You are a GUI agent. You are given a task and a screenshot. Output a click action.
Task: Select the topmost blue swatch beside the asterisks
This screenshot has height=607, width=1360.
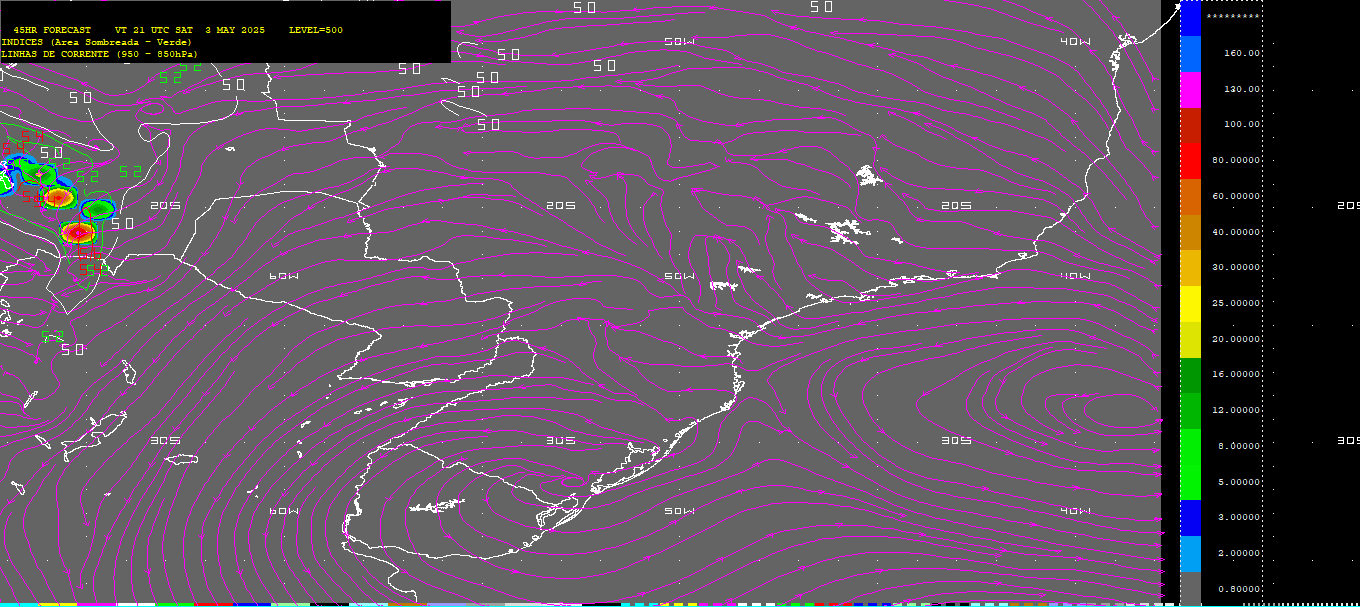pyautogui.click(x=1190, y=19)
